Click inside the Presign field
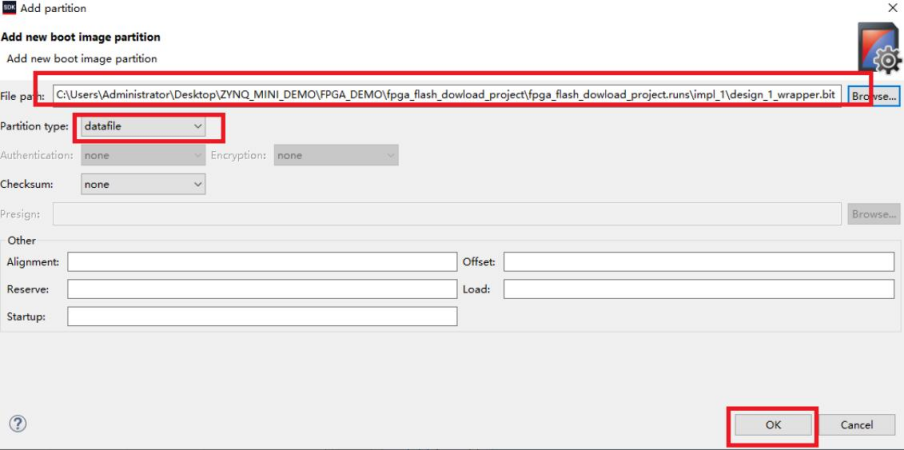Viewport: 904px width, 450px height. (x=446, y=213)
